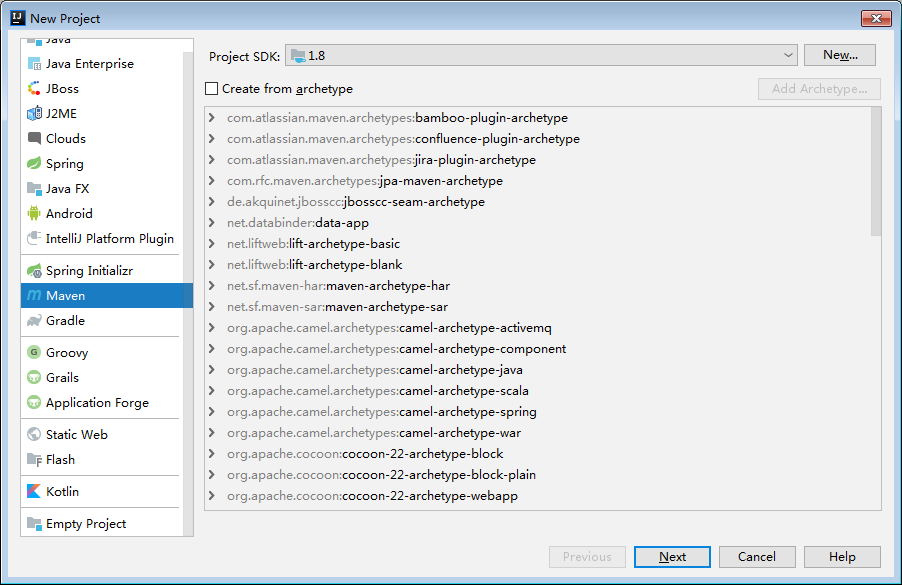The height and width of the screenshot is (585, 902).
Task: Expand the bamboo-plugin-archetype entry
Action: pyautogui.click(x=212, y=117)
